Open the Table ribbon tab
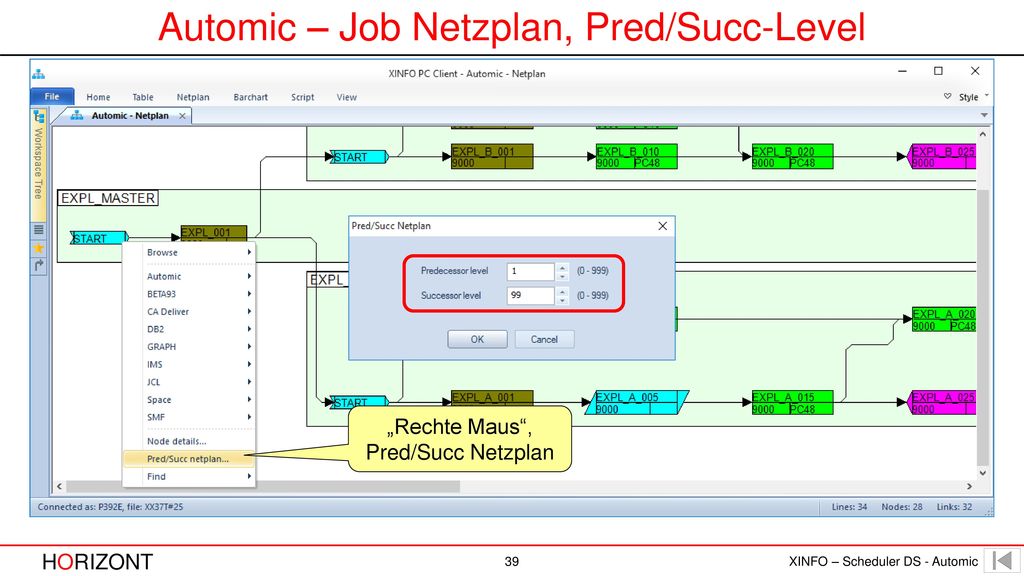 coord(142,97)
